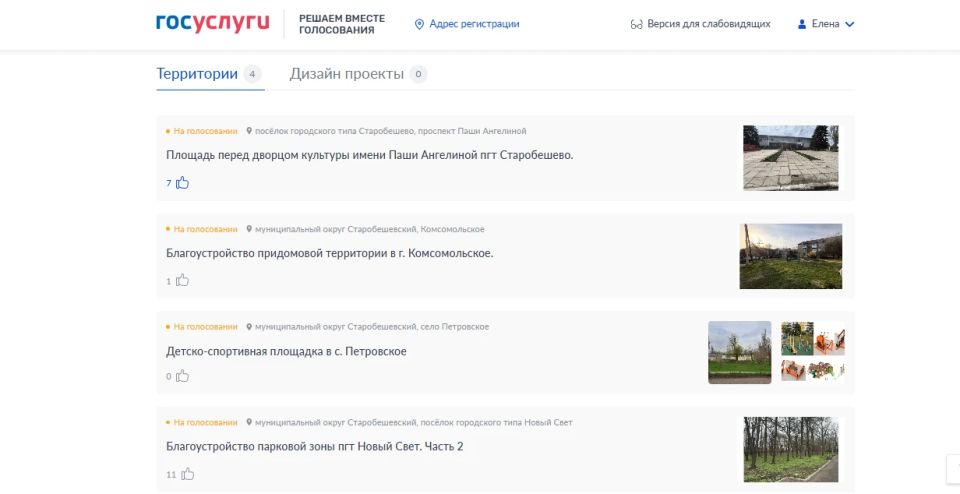Open Благоустройство парковой зоны пгт Новый Свет

[315, 447]
